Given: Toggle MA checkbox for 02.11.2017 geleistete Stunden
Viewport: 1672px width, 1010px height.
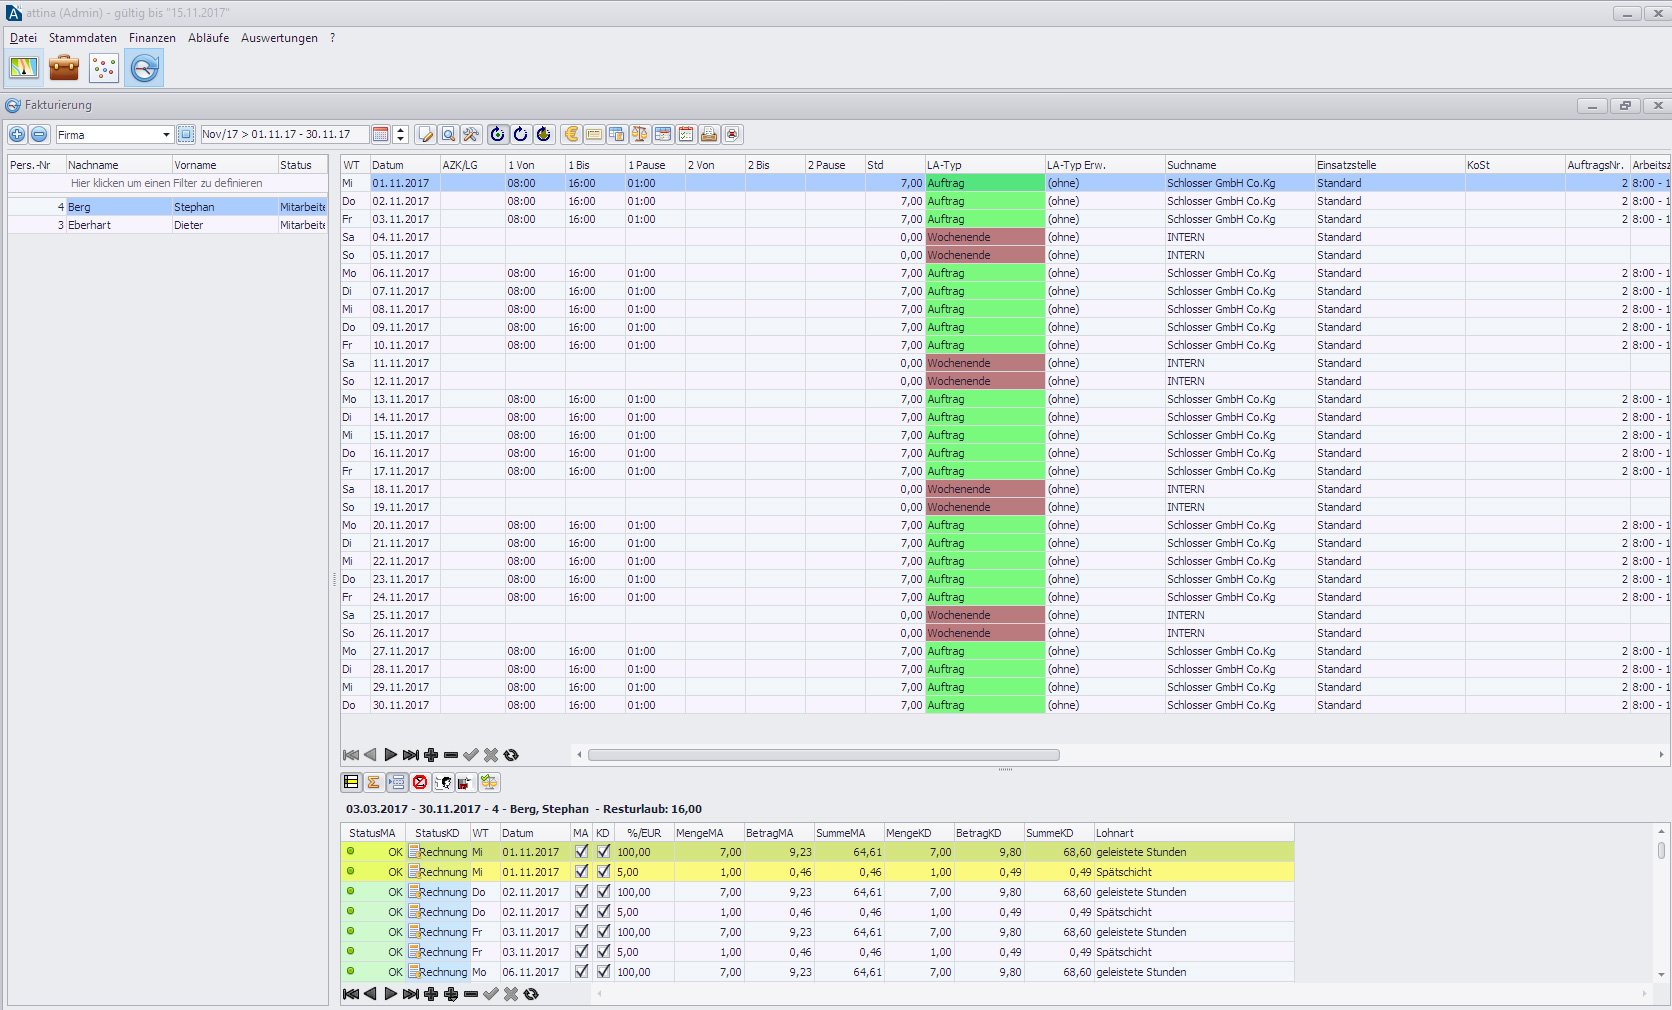Looking at the screenshot, I should (x=581, y=892).
